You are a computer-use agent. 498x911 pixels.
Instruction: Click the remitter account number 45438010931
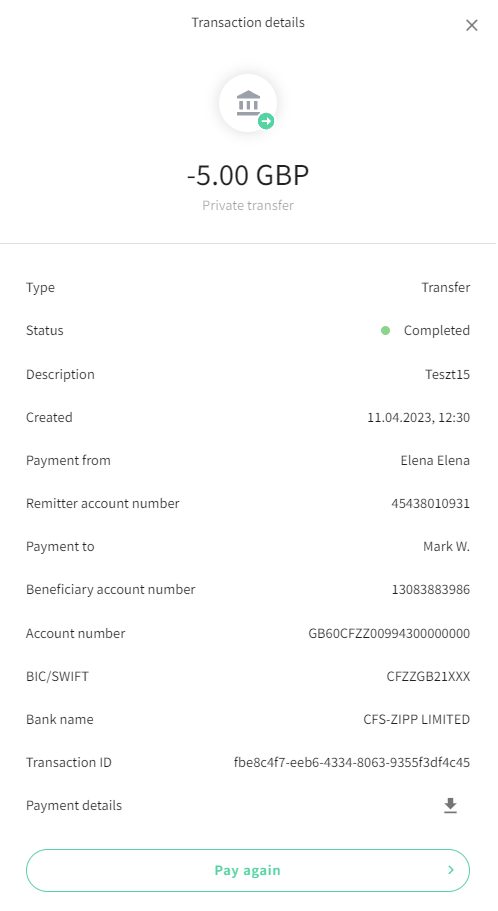tap(431, 503)
